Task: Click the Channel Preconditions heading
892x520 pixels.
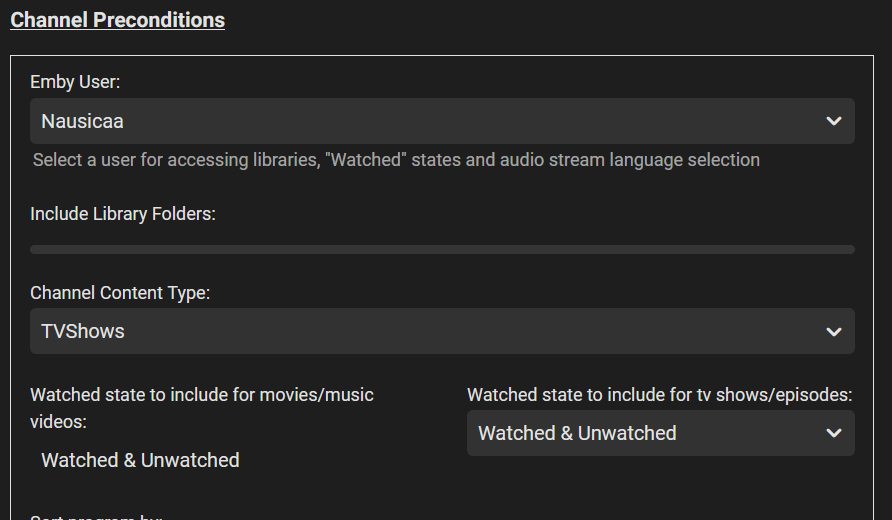Action: [x=117, y=20]
